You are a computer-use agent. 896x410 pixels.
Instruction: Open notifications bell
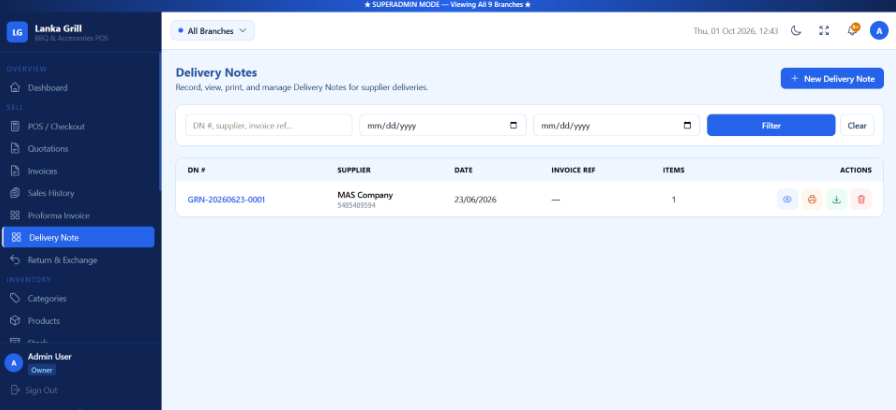coord(852,31)
